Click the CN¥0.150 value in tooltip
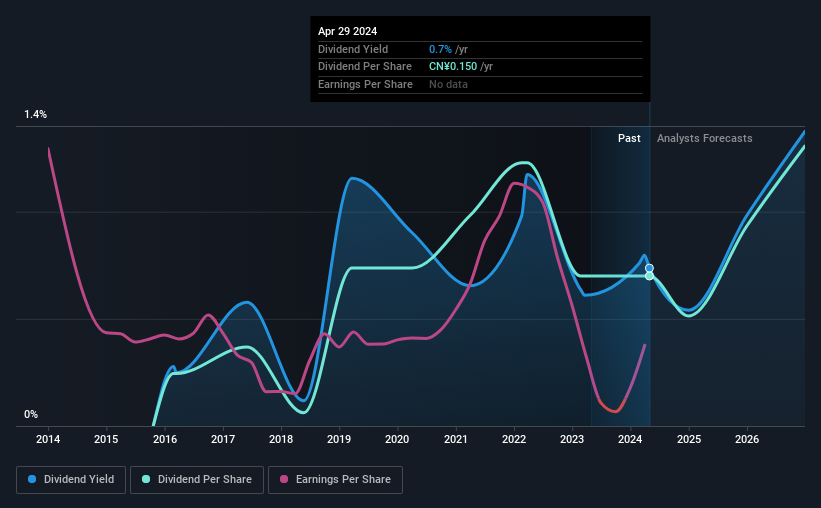 tap(453, 67)
